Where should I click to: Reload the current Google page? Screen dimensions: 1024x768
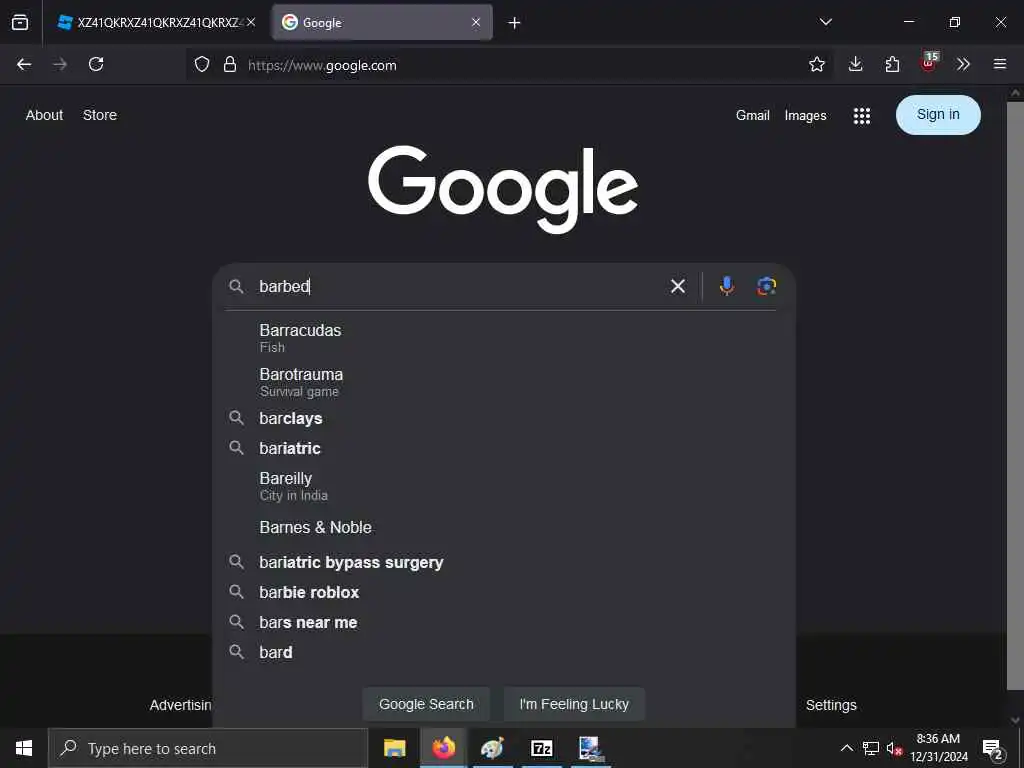96,64
